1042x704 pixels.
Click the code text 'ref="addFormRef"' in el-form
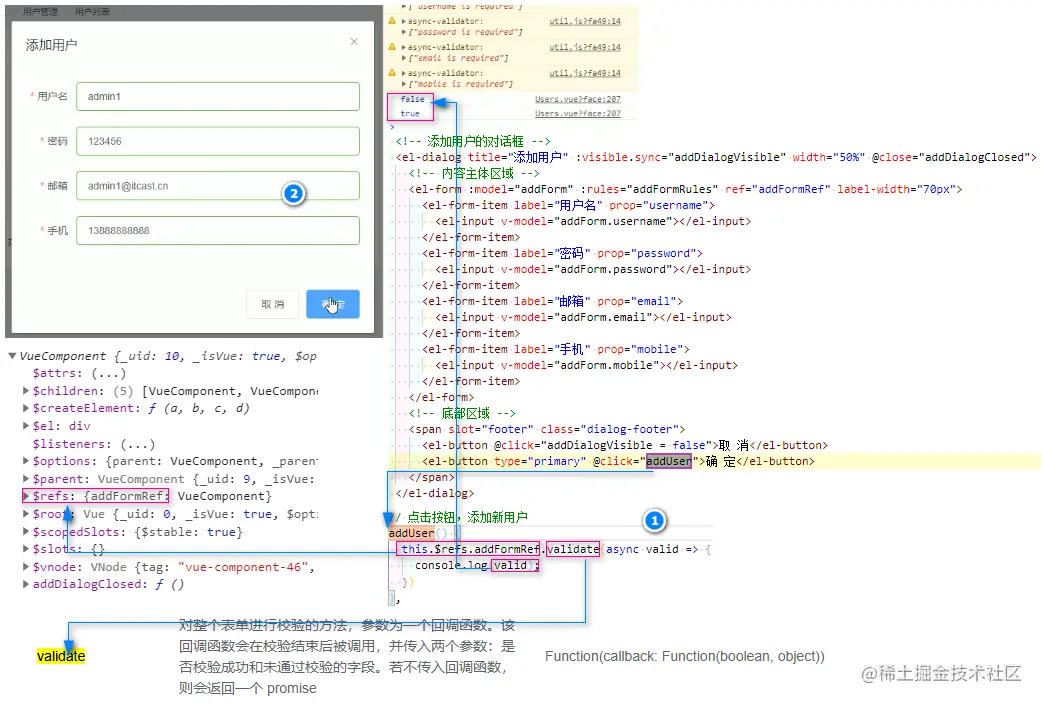pyautogui.click(x=778, y=189)
